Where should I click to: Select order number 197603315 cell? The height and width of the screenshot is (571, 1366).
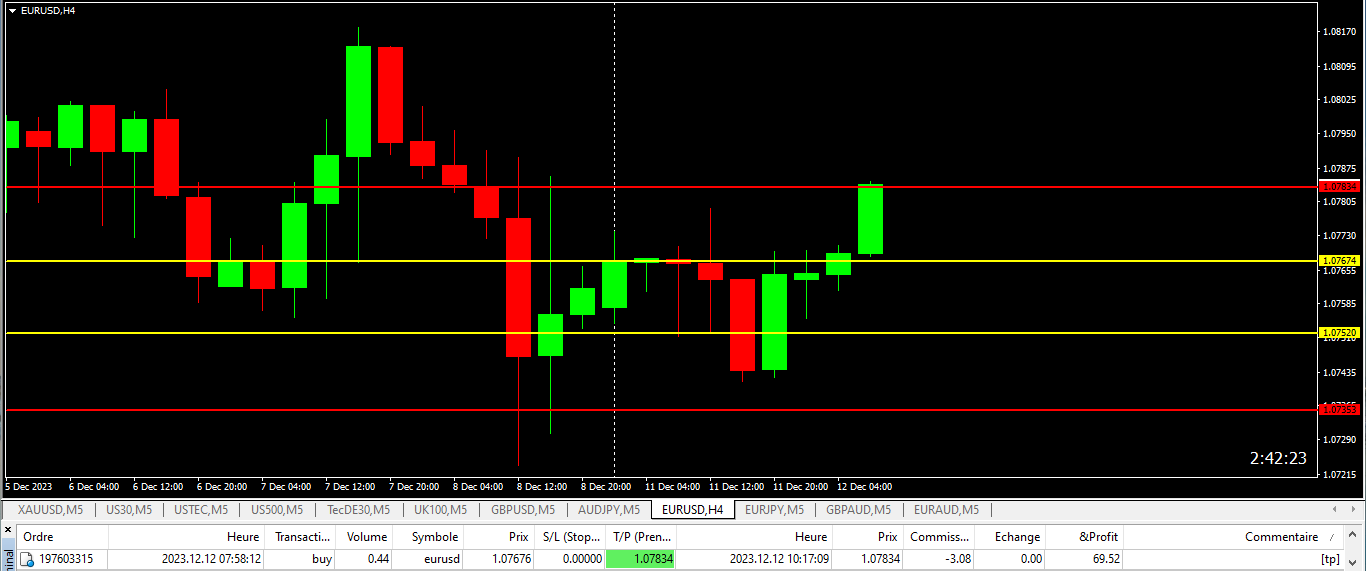[x=66, y=559]
